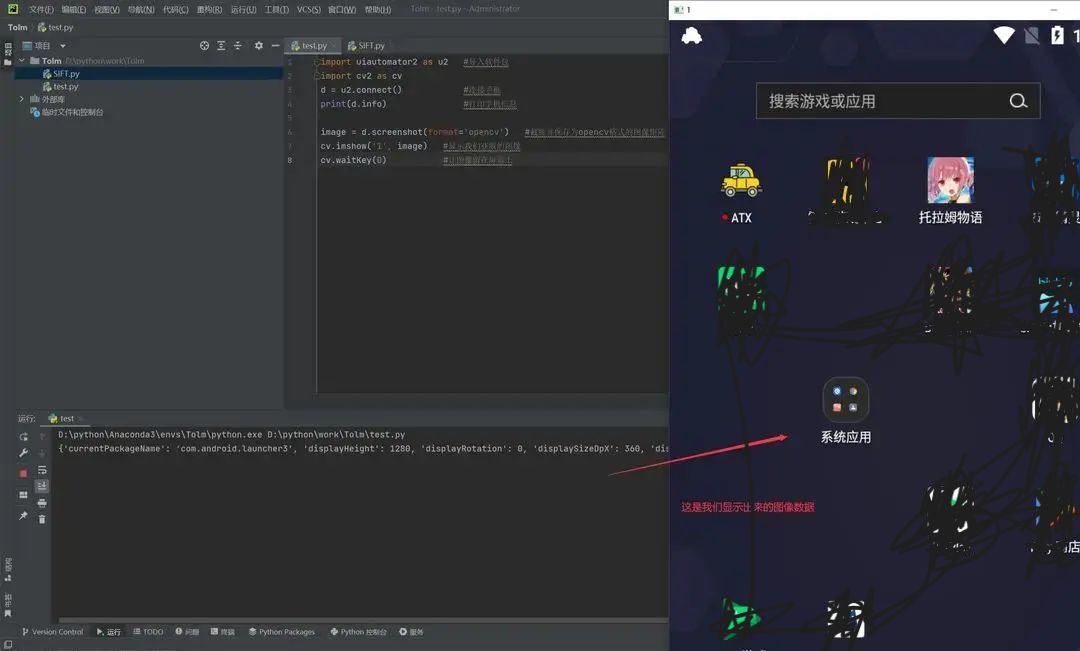1080x651 pixels.
Task: Click the structure sidebar icon at left edge
Action: point(8,569)
